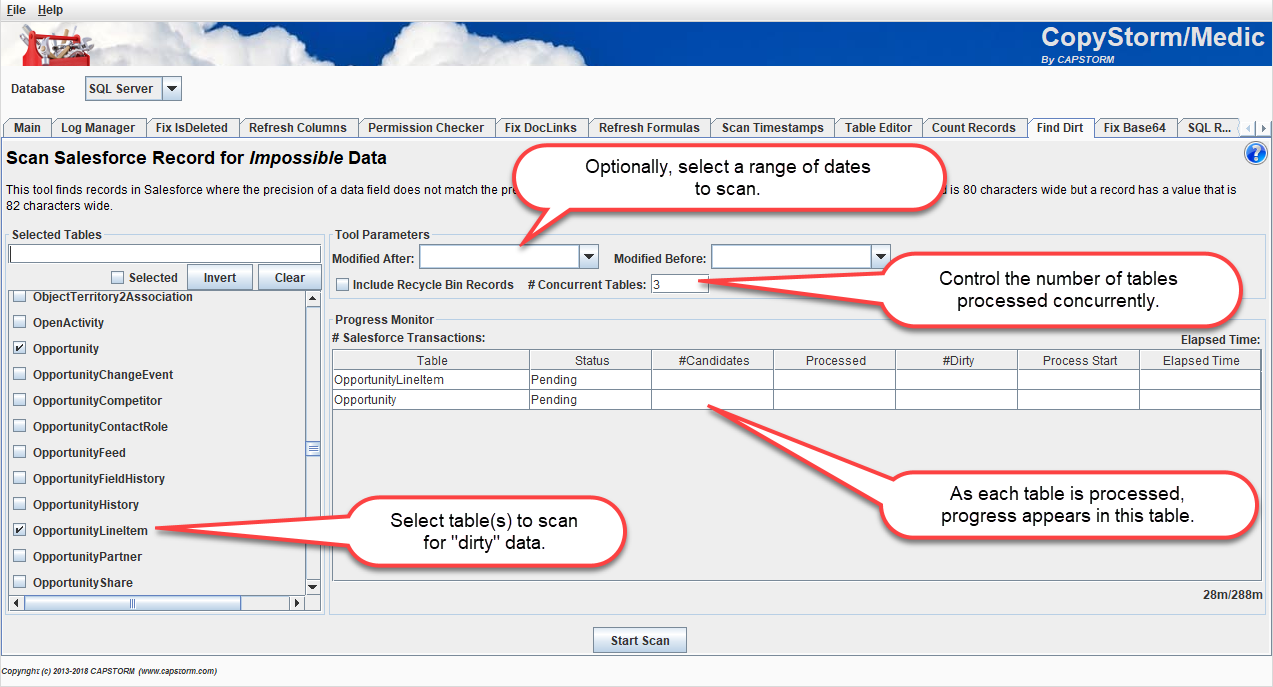The image size is (1273, 687).
Task: Click the Table column header
Action: [x=432, y=361]
